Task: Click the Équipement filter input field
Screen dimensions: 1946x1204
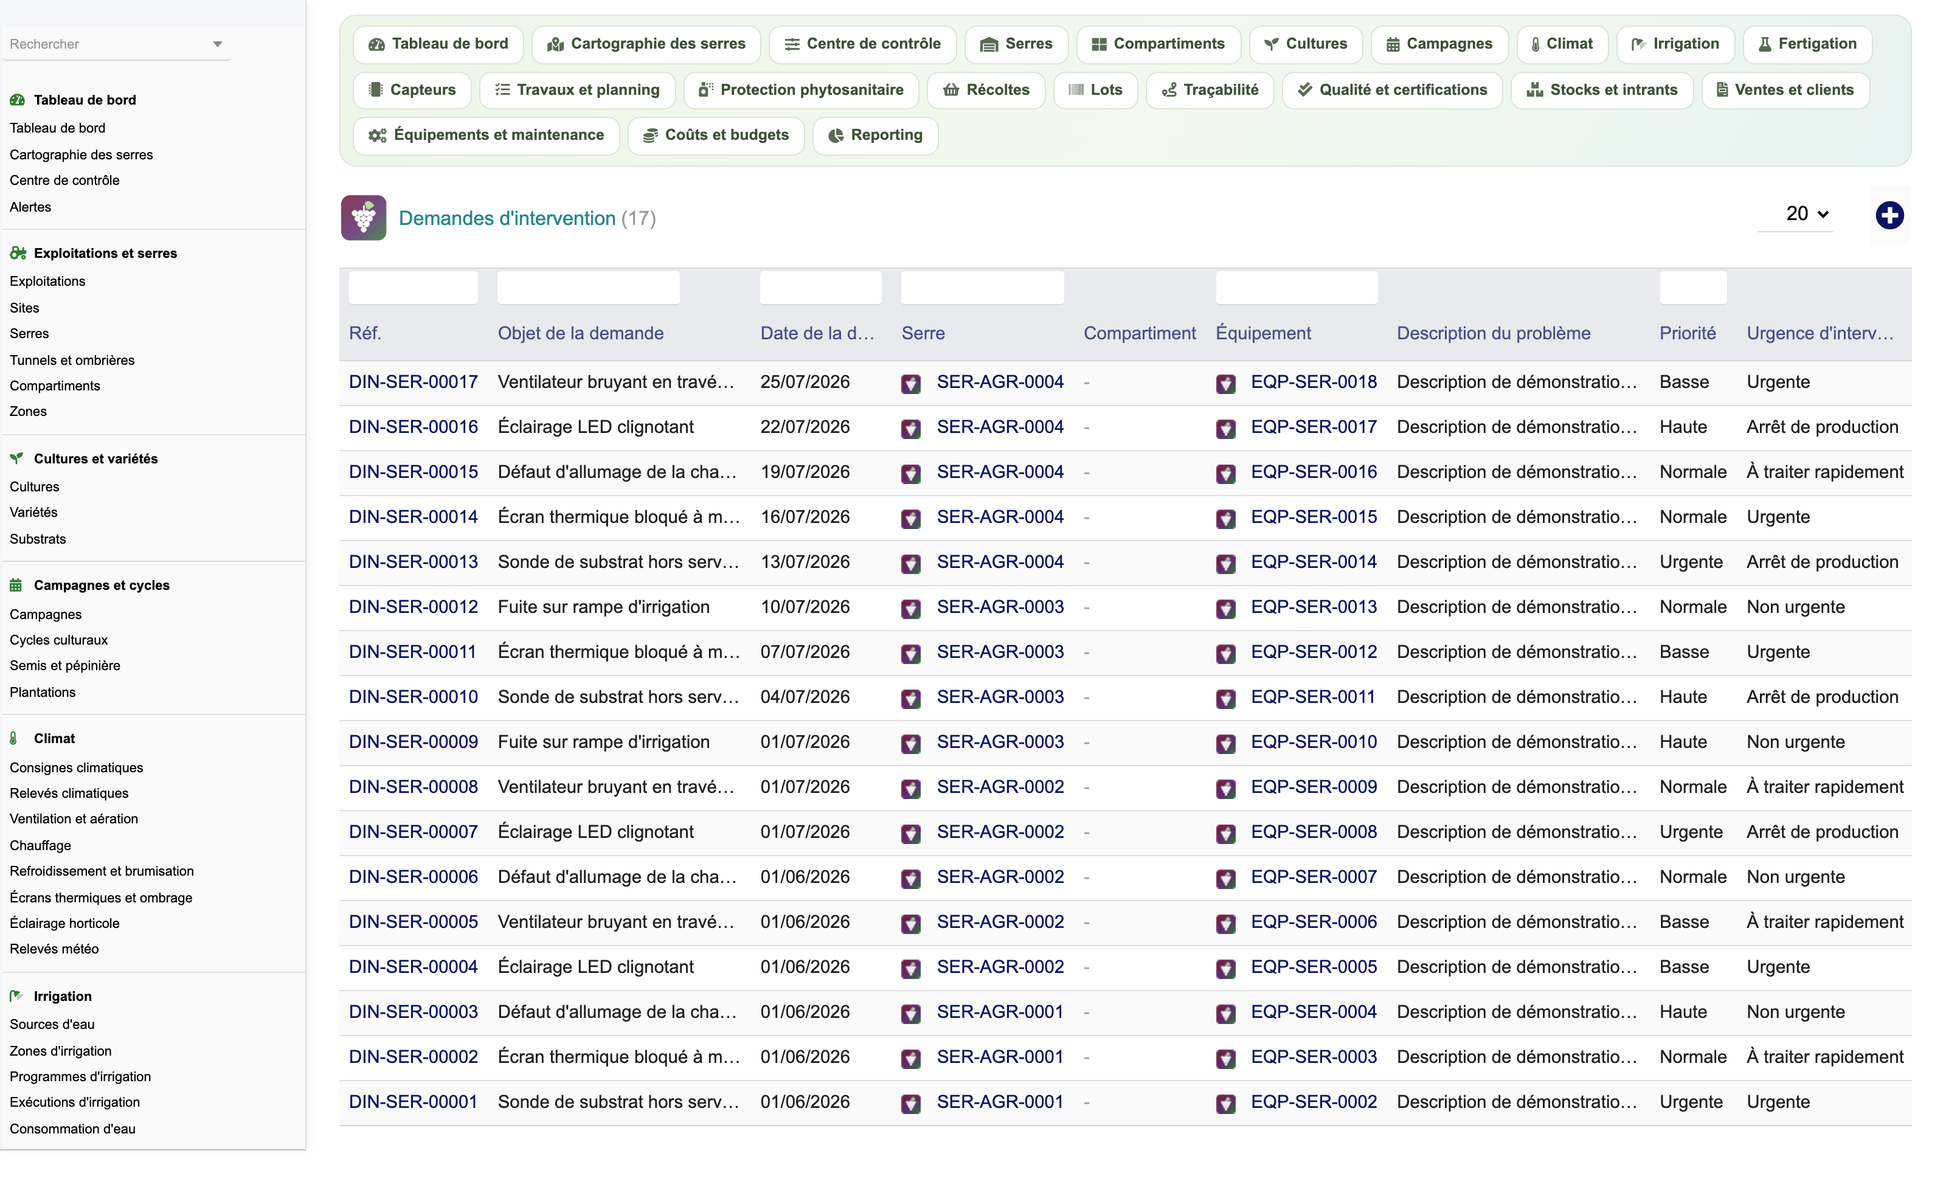Action: pos(1296,288)
